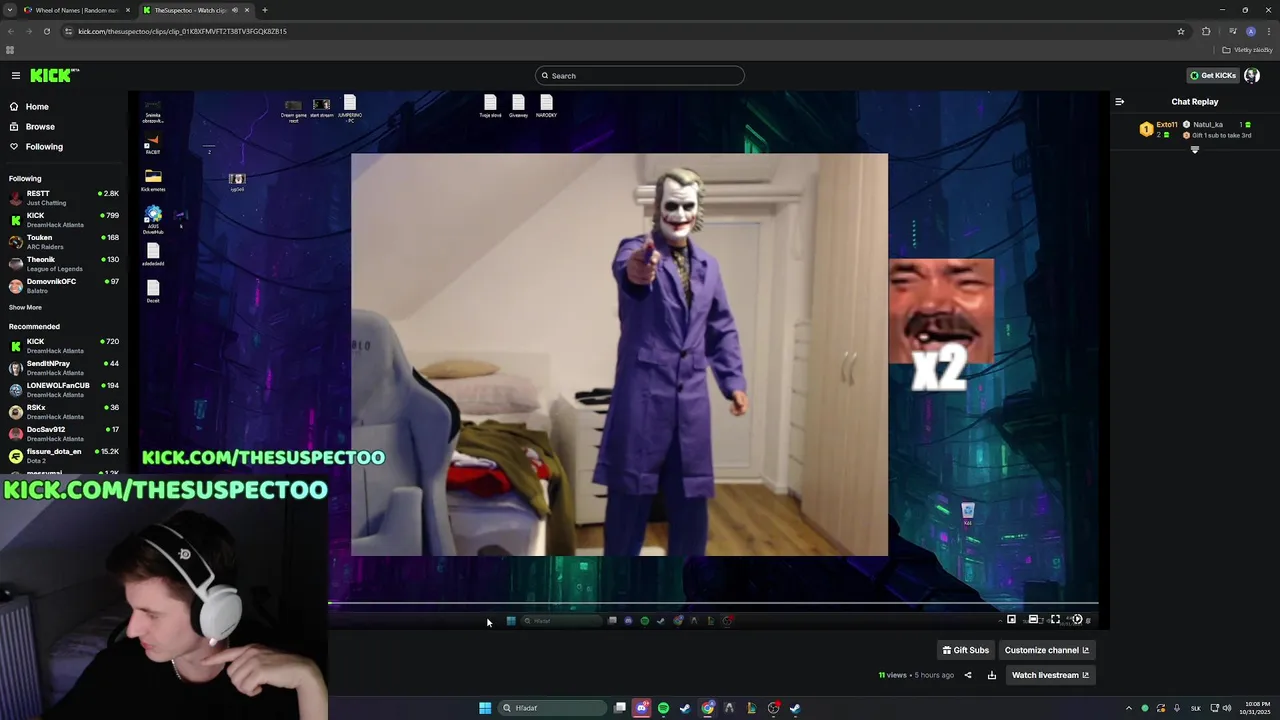Screen dimensions: 1280x720
Task: Open the tab search dropdown
Action: click(x=10, y=10)
